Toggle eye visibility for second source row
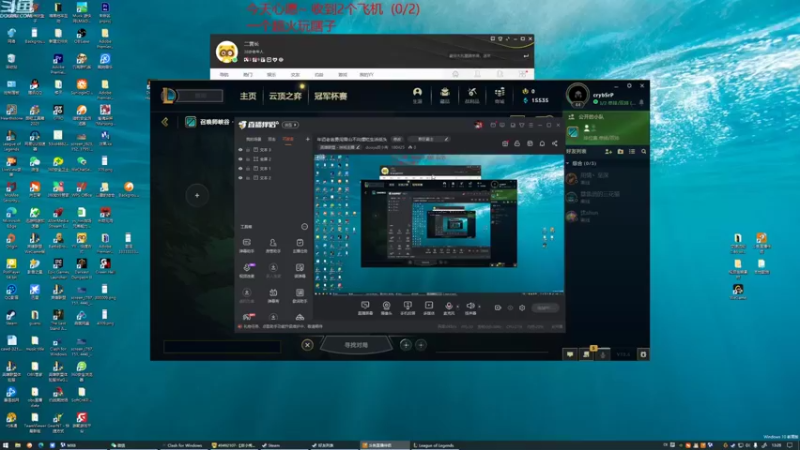 click(x=240, y=159)
